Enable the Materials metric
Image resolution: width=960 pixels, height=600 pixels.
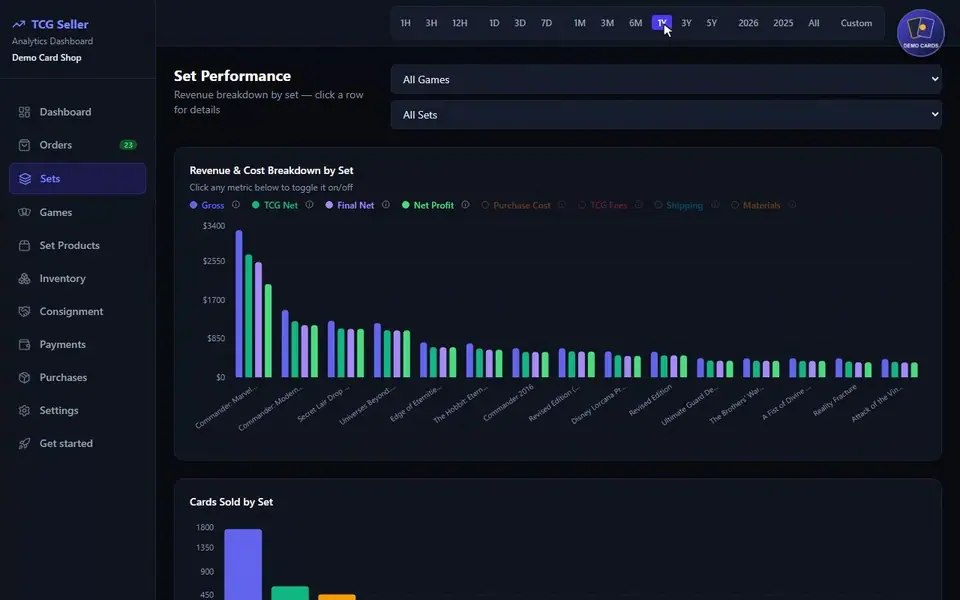point(756,205)
